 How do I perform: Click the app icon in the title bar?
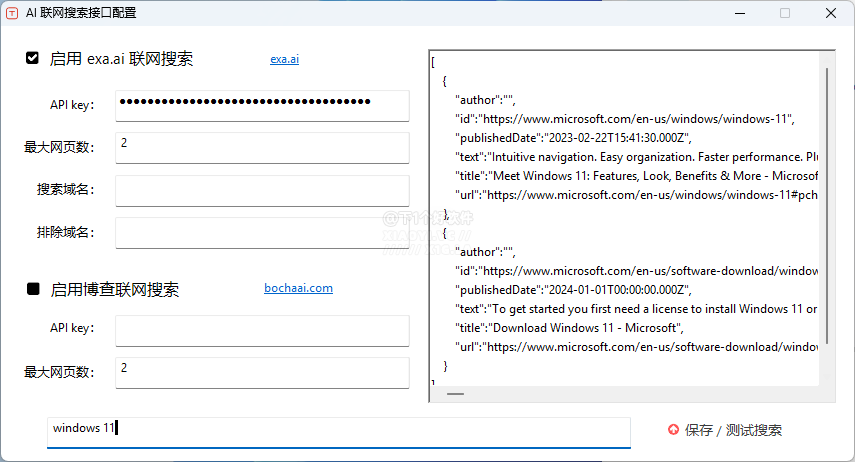pyautogui.click(x=12, y=13)
